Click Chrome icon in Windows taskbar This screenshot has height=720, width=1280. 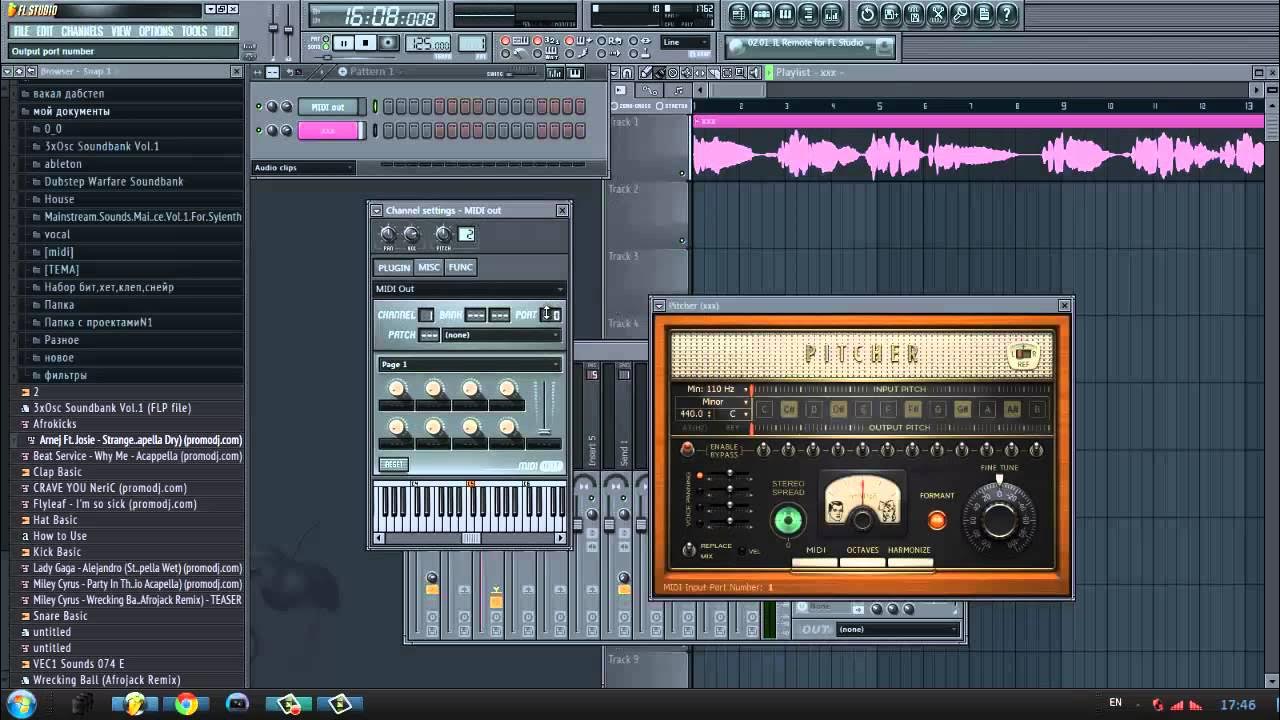tap(186, 704)
